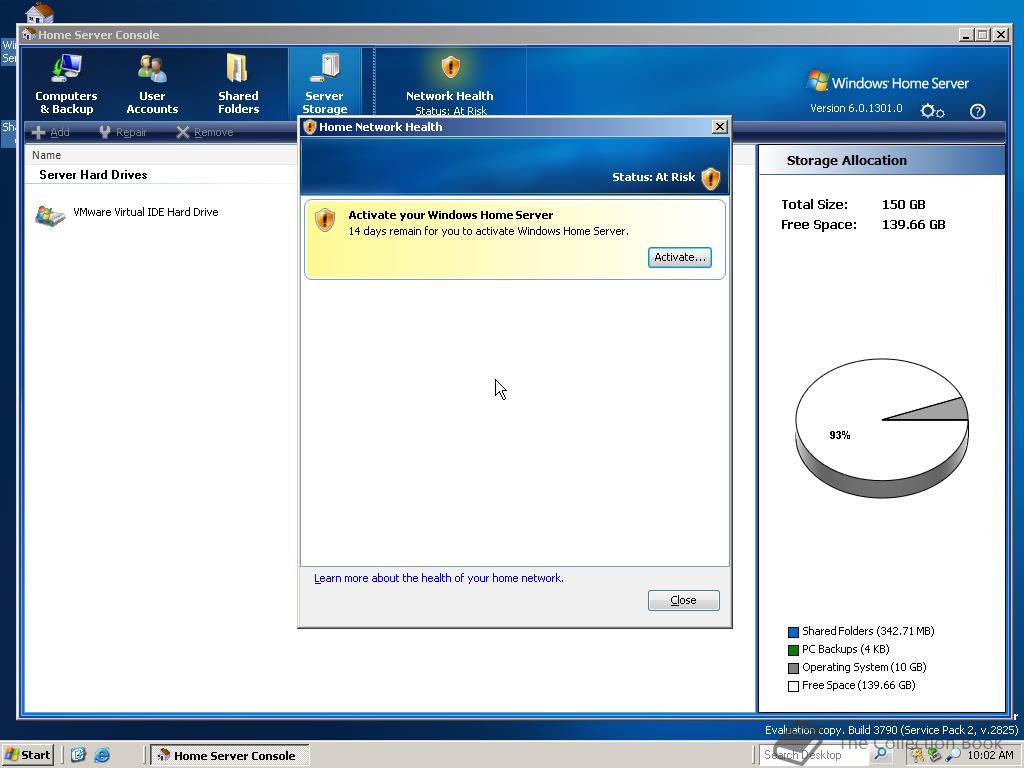
Task: Close the Home Network Health dialog via Close
Action: coord(684,600)
